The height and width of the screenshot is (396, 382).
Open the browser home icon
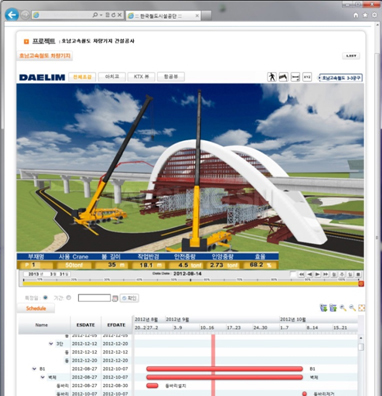356,15
